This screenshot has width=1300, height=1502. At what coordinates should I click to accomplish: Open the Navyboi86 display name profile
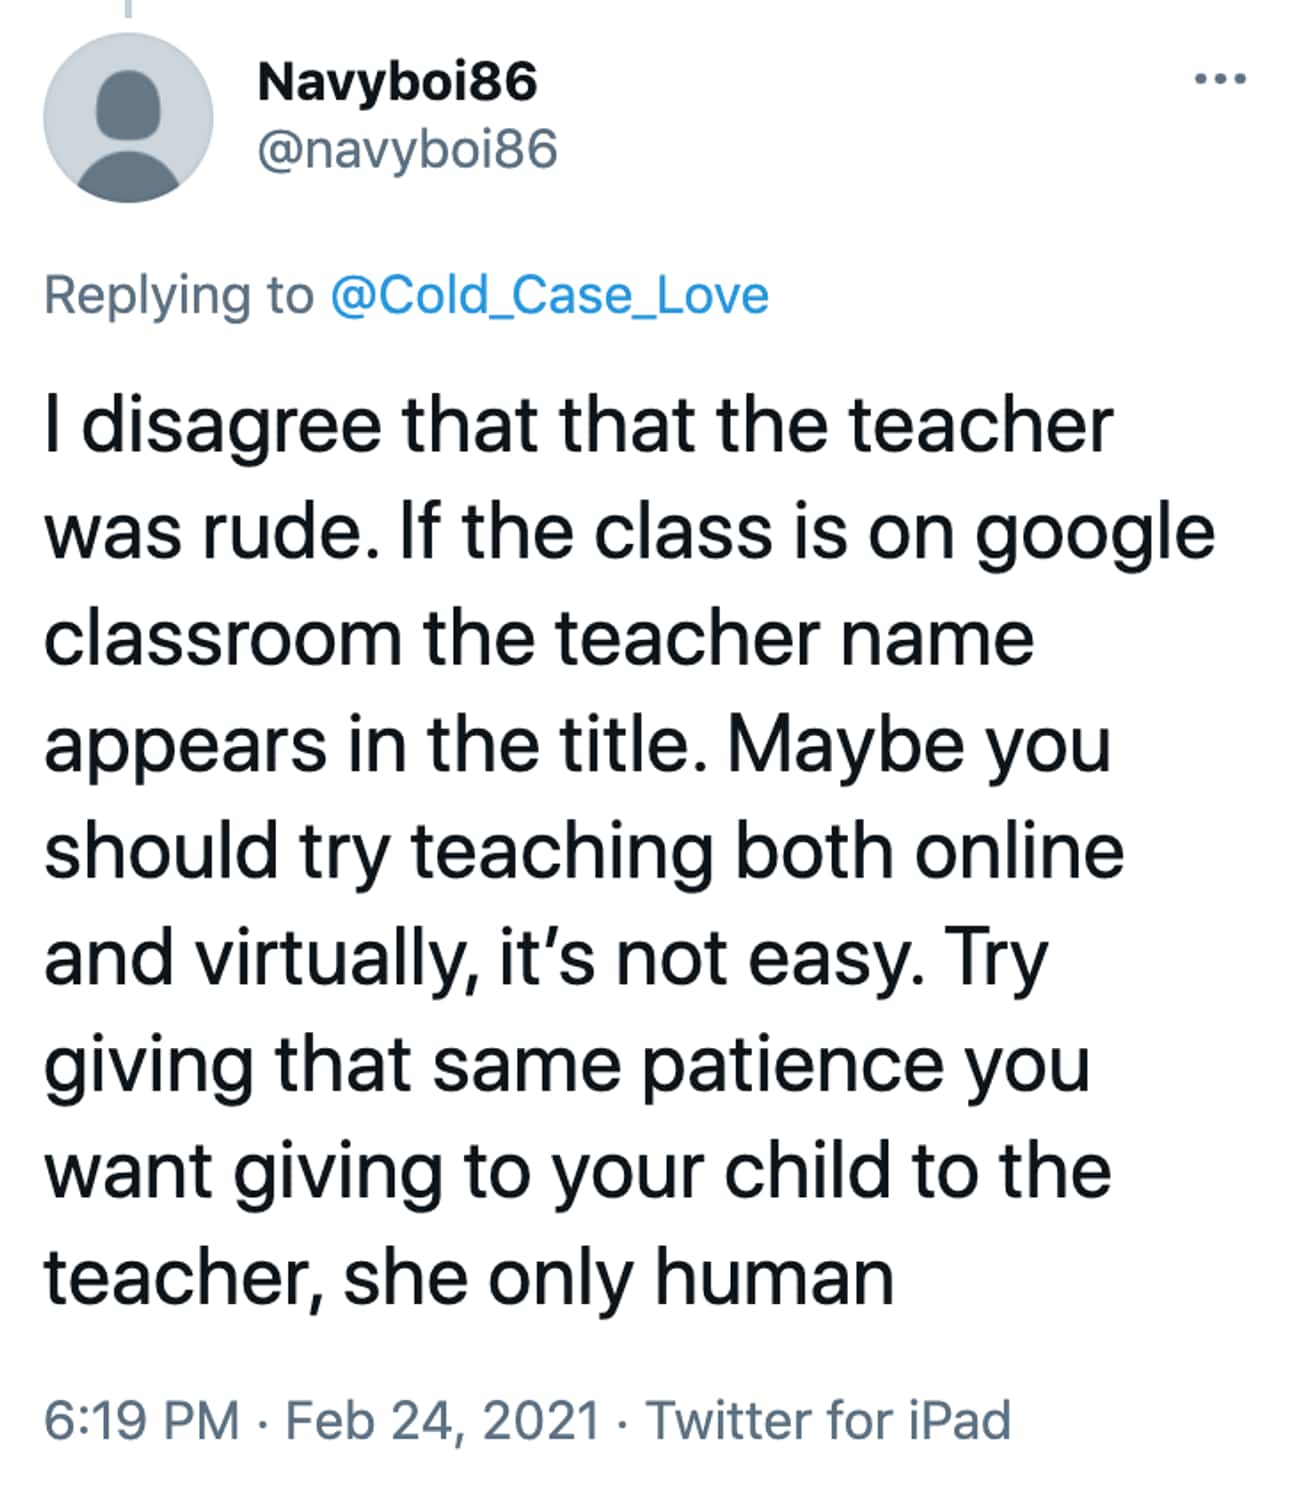coord(397,82)
